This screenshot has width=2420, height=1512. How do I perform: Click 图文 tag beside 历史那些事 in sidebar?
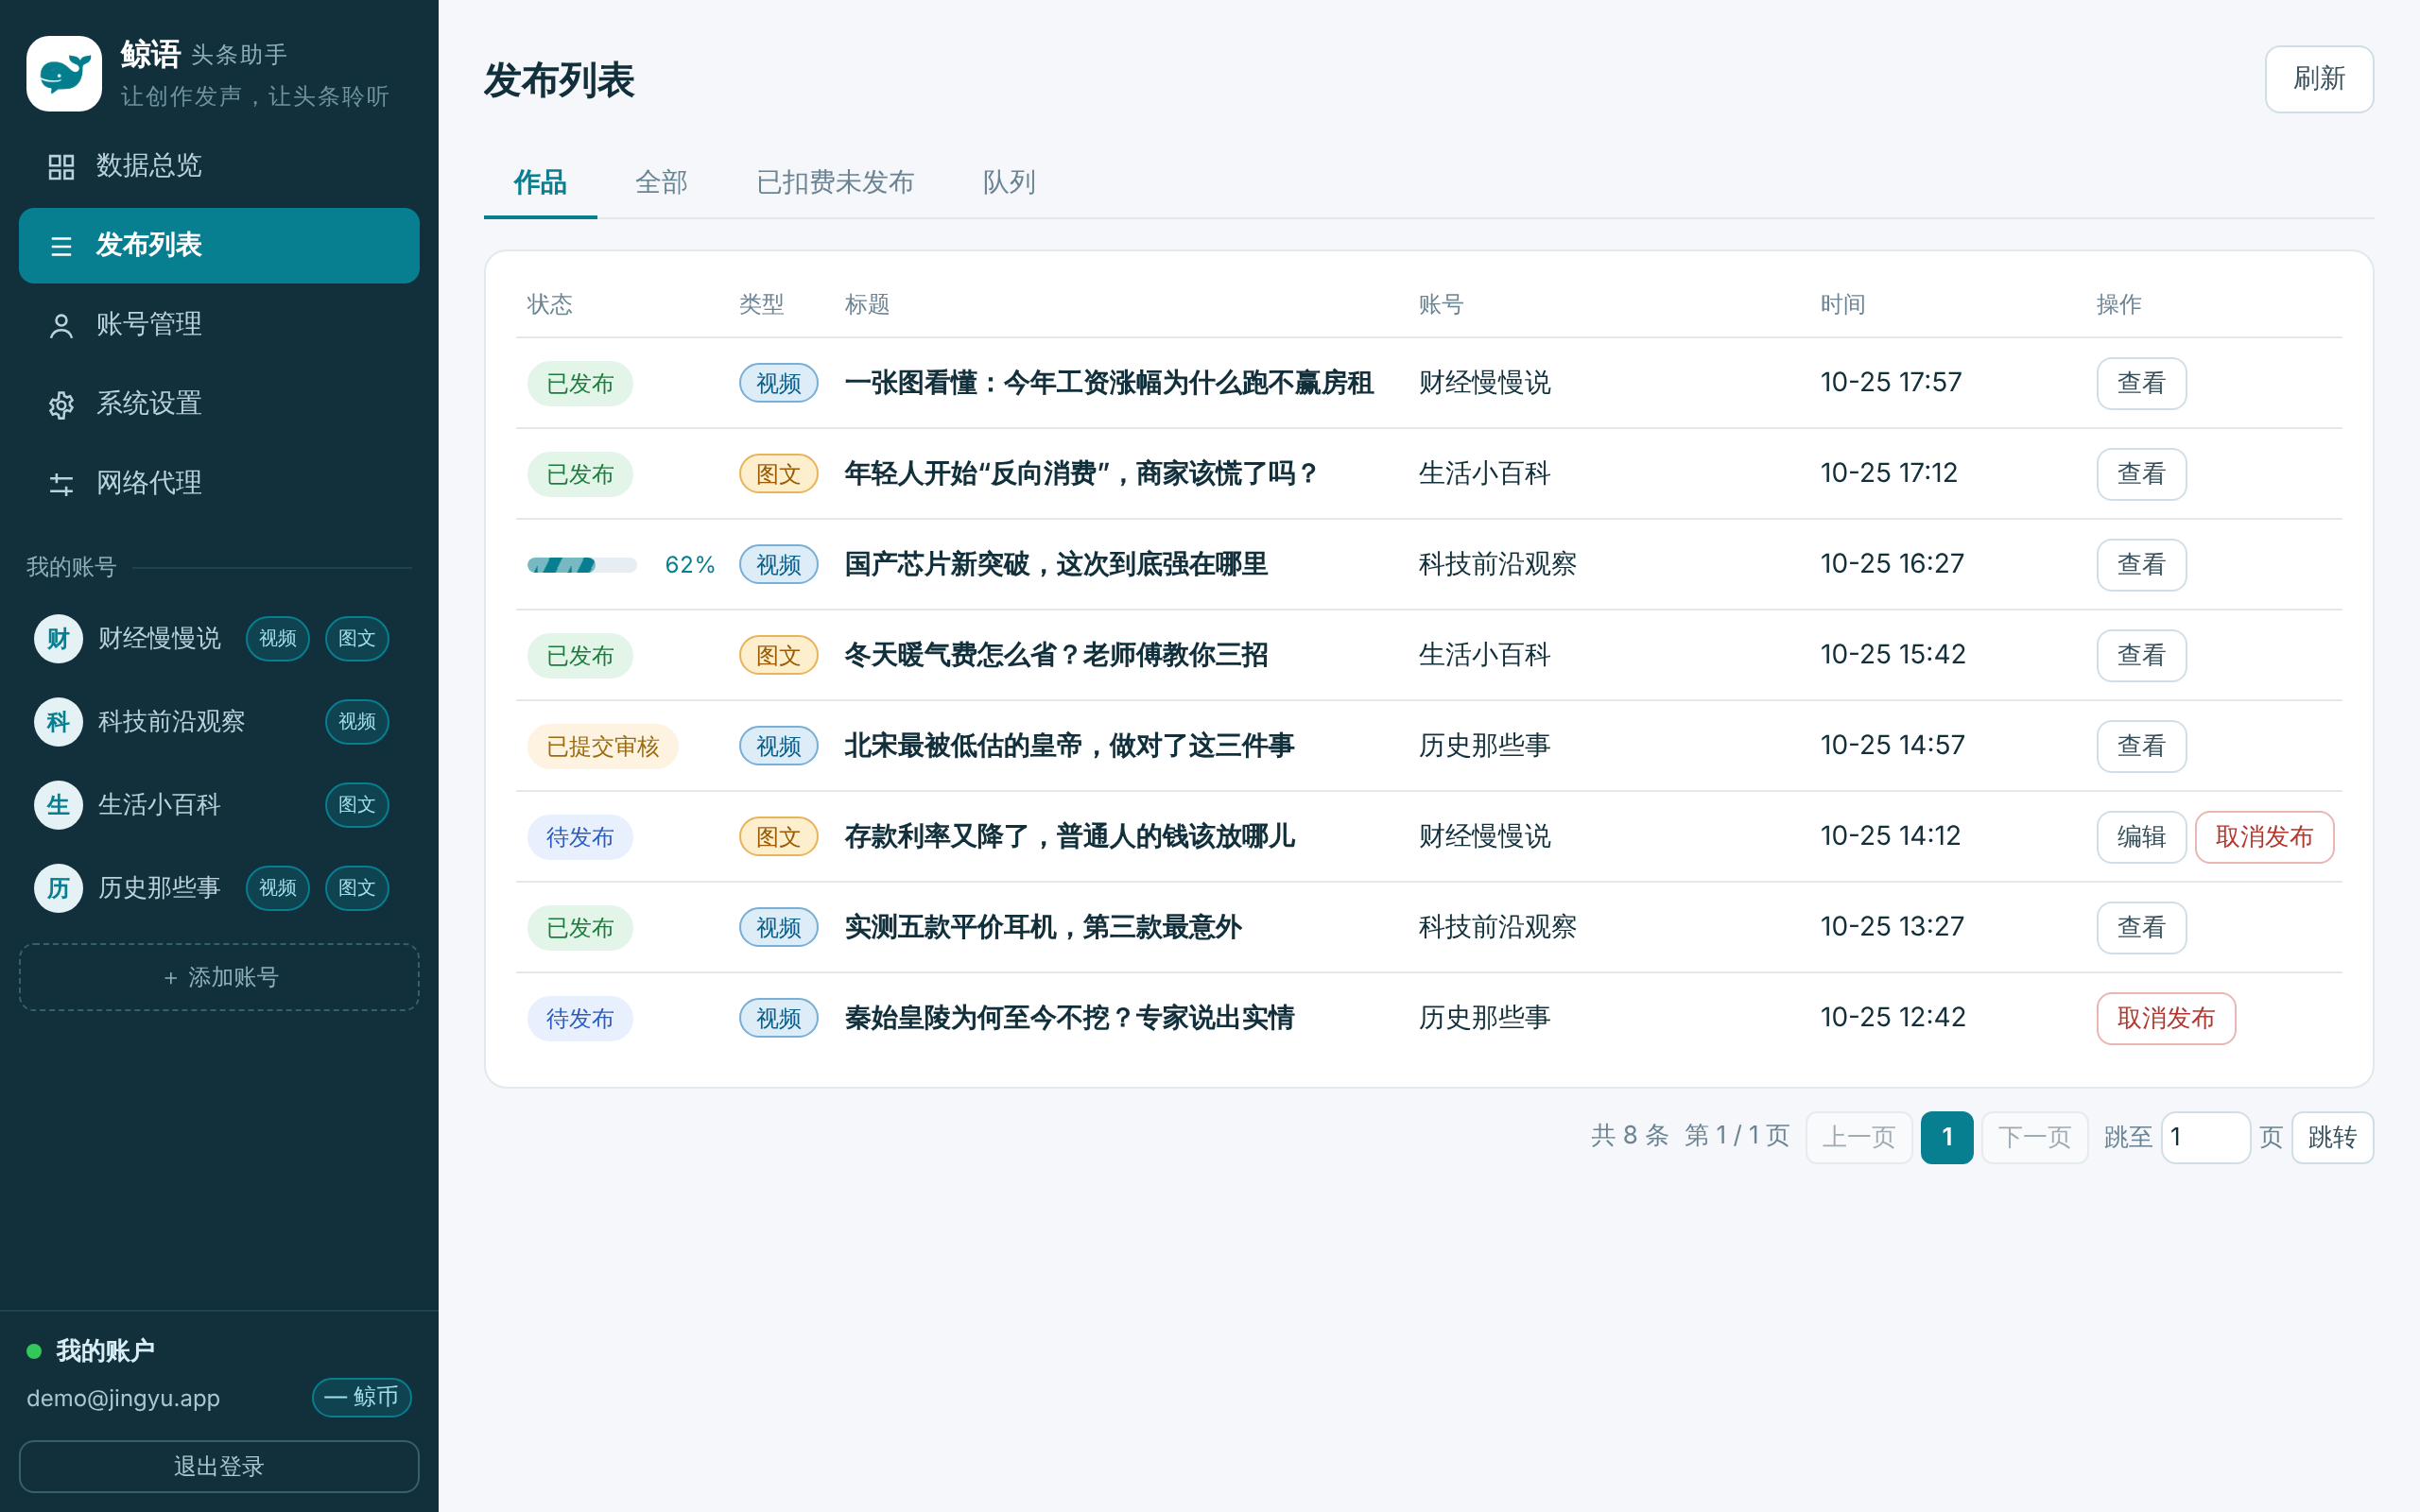(x=357, y=887)
